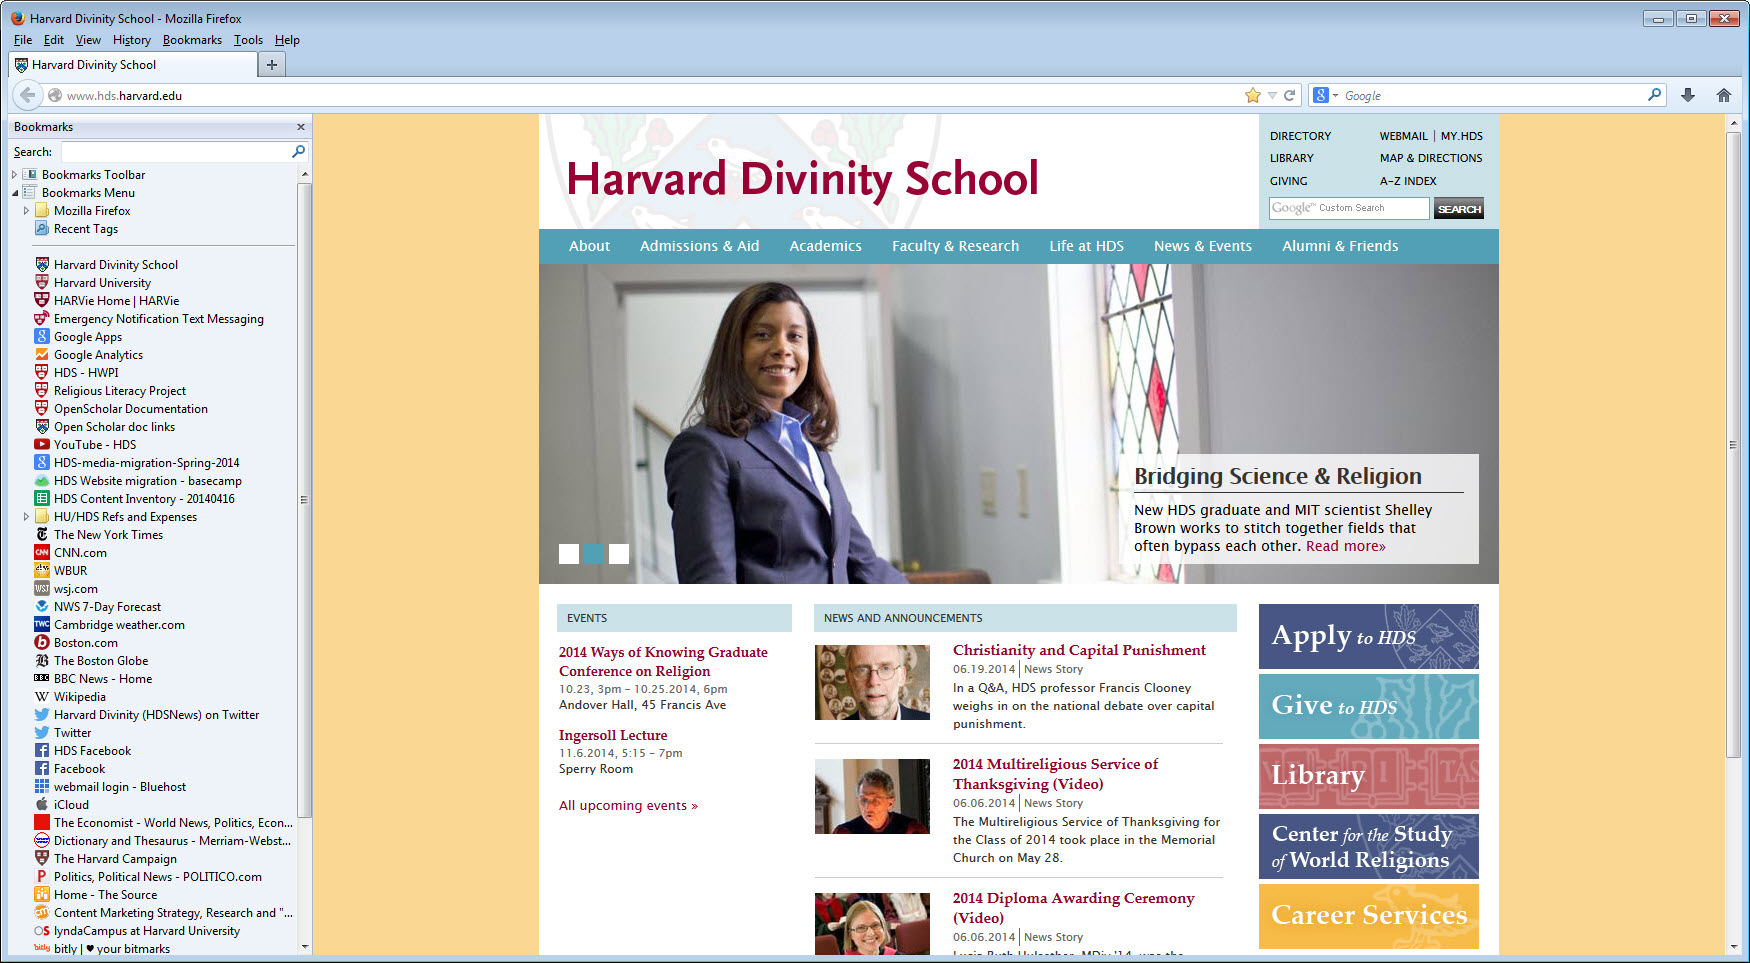This screenshot has width=1750, height=963.
Task: Click the Google Analytics bookmark icon
Action: pyautogui.click(x=42, y=355)
